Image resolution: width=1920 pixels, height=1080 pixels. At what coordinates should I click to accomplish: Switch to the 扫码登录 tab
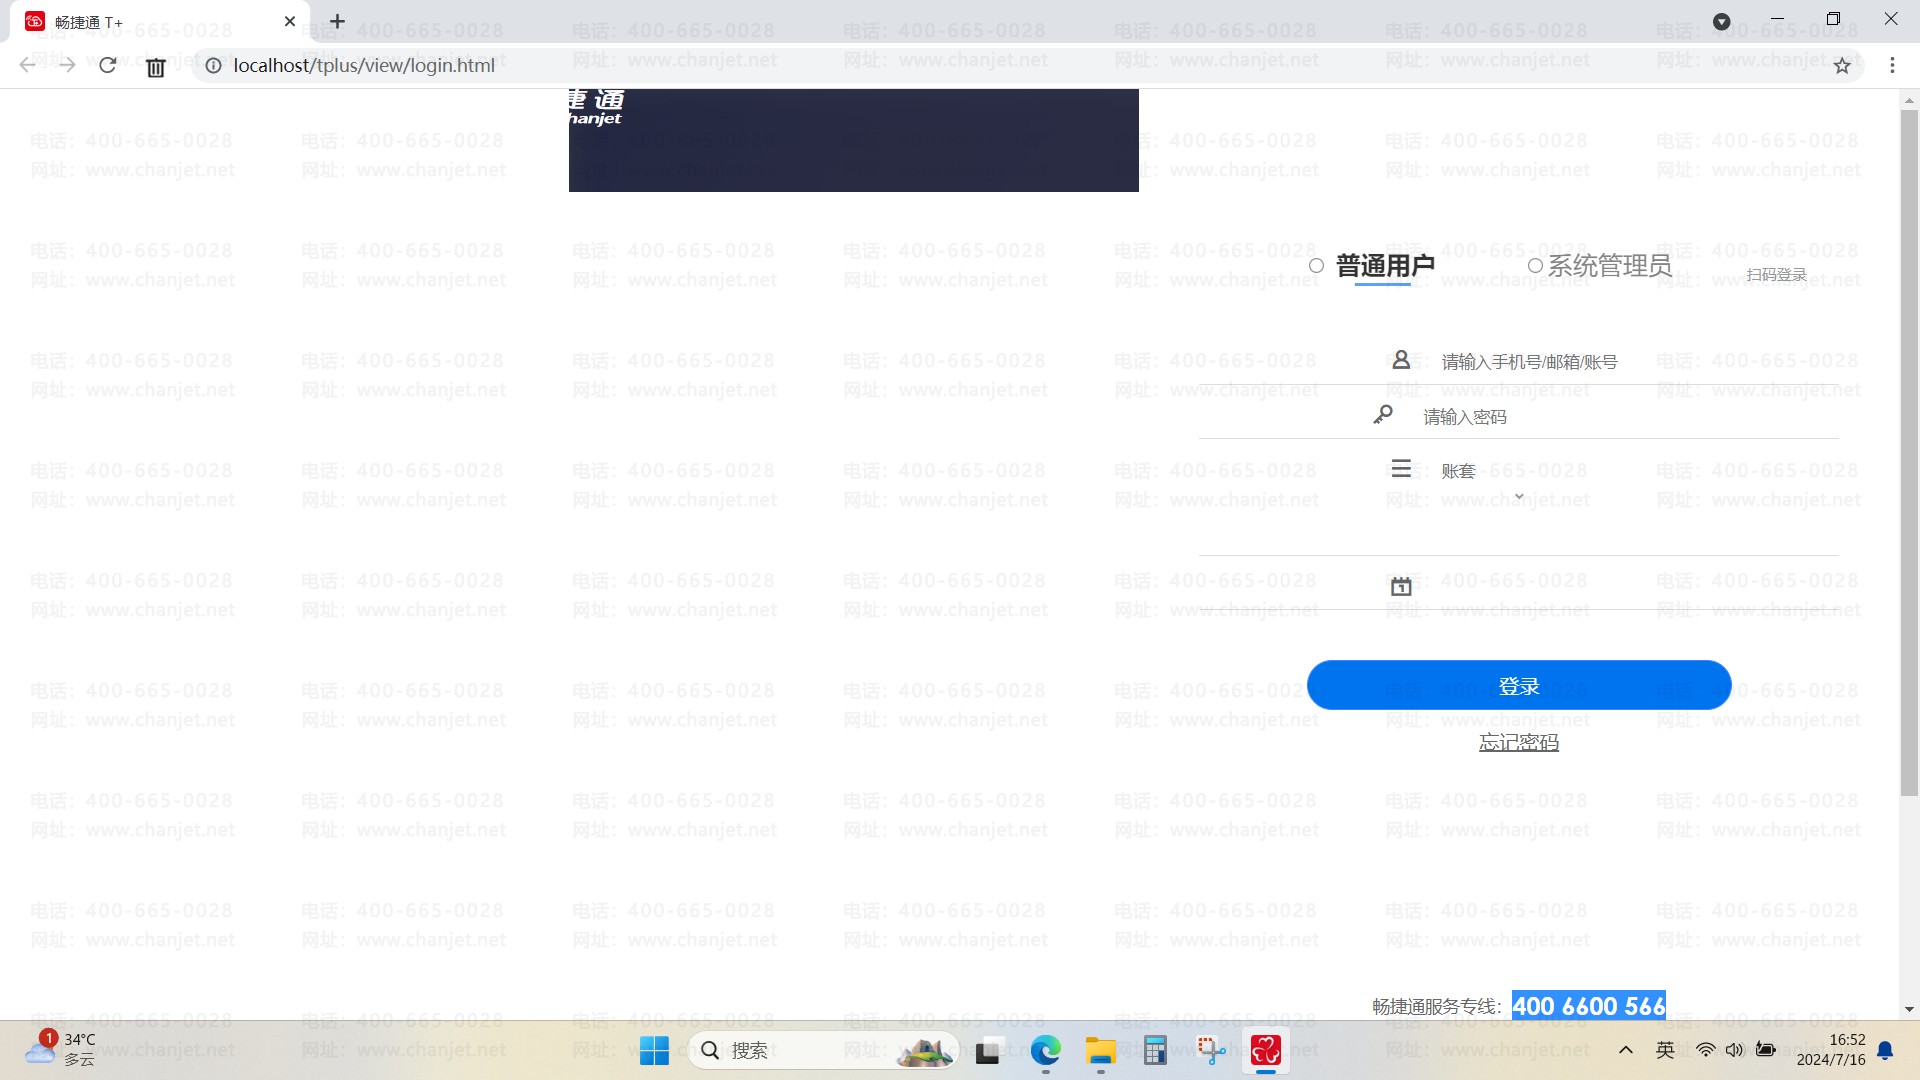point(1776,275)
